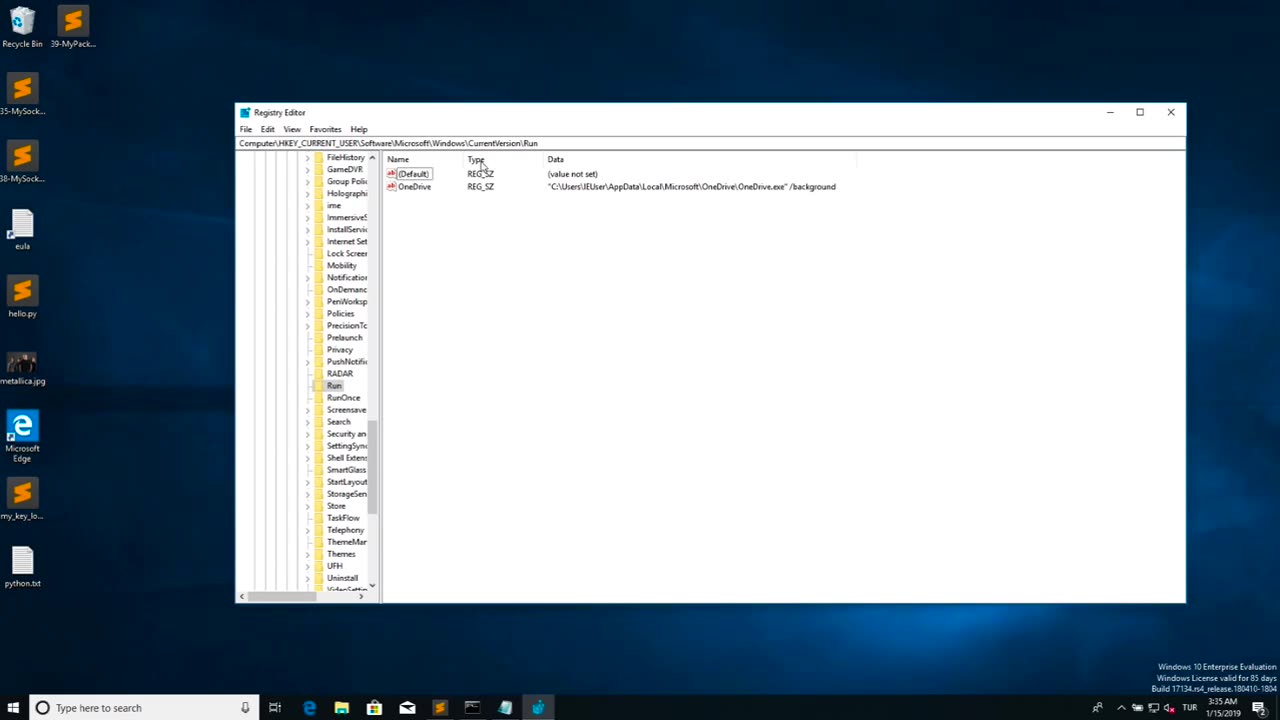Select the (Default) registry value

coord(414,174)
